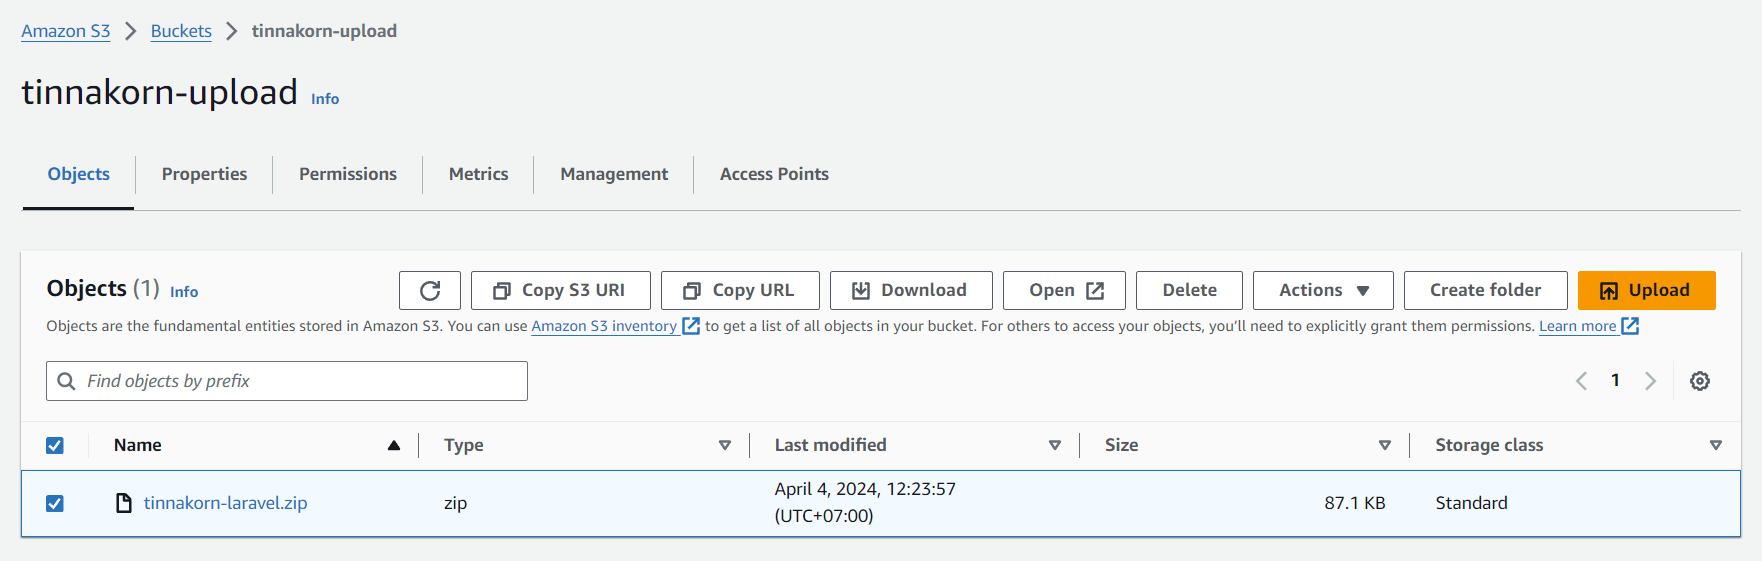Open the Amazon S3 inventory link
The image size is (1762, 561).
(x=604, y=326)
